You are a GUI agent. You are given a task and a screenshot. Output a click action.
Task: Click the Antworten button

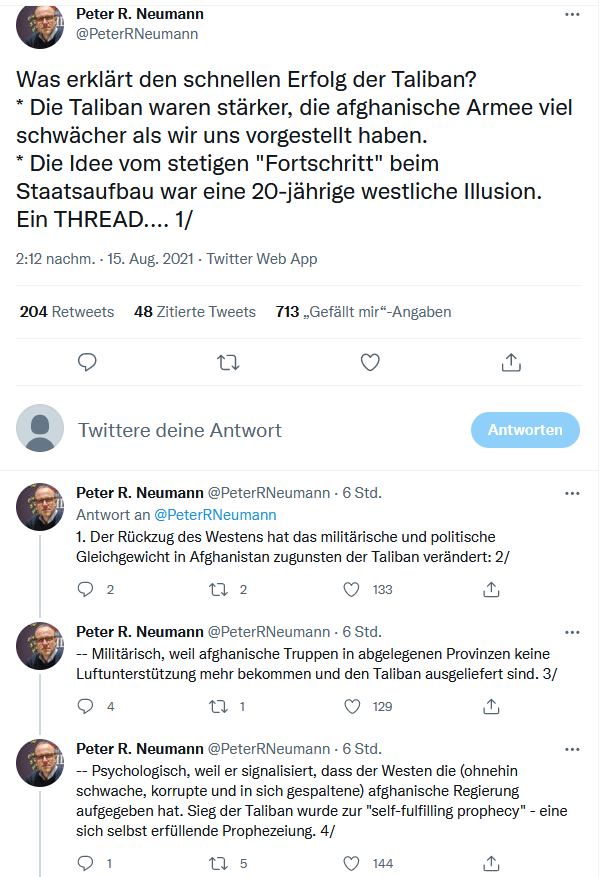pos(525,430)
